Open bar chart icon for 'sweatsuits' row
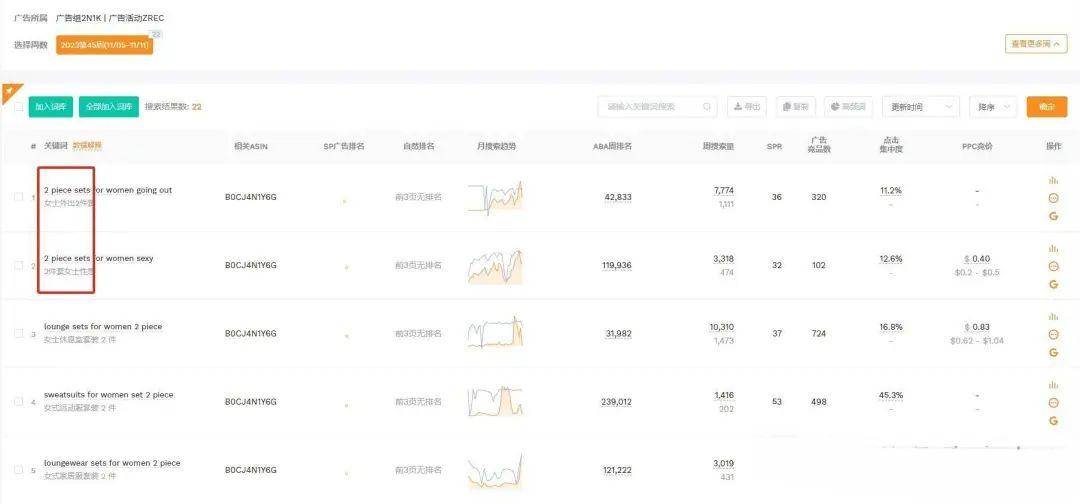 1053,385
